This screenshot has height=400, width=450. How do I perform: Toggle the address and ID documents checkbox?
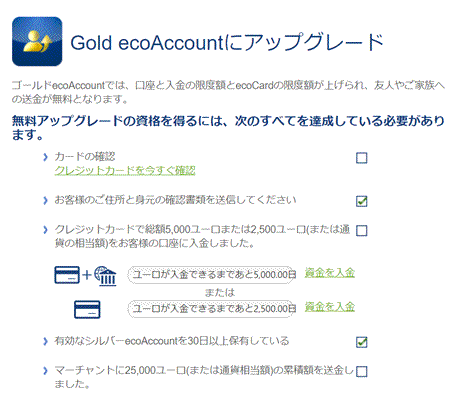pyautogui.click(x=362, y=201)
